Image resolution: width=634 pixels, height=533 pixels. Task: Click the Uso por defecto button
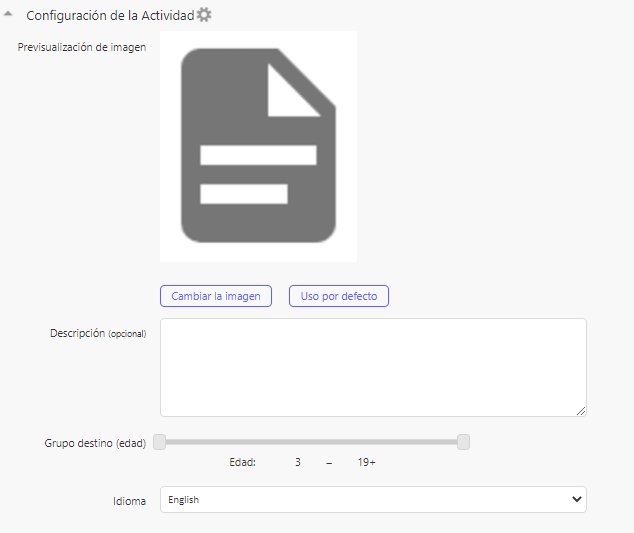(339, 296)
